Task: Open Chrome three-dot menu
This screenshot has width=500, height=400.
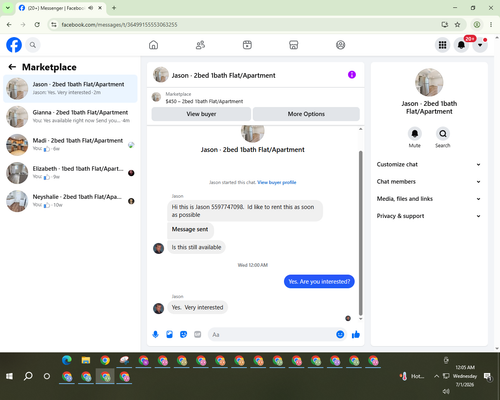Action: 491,25
